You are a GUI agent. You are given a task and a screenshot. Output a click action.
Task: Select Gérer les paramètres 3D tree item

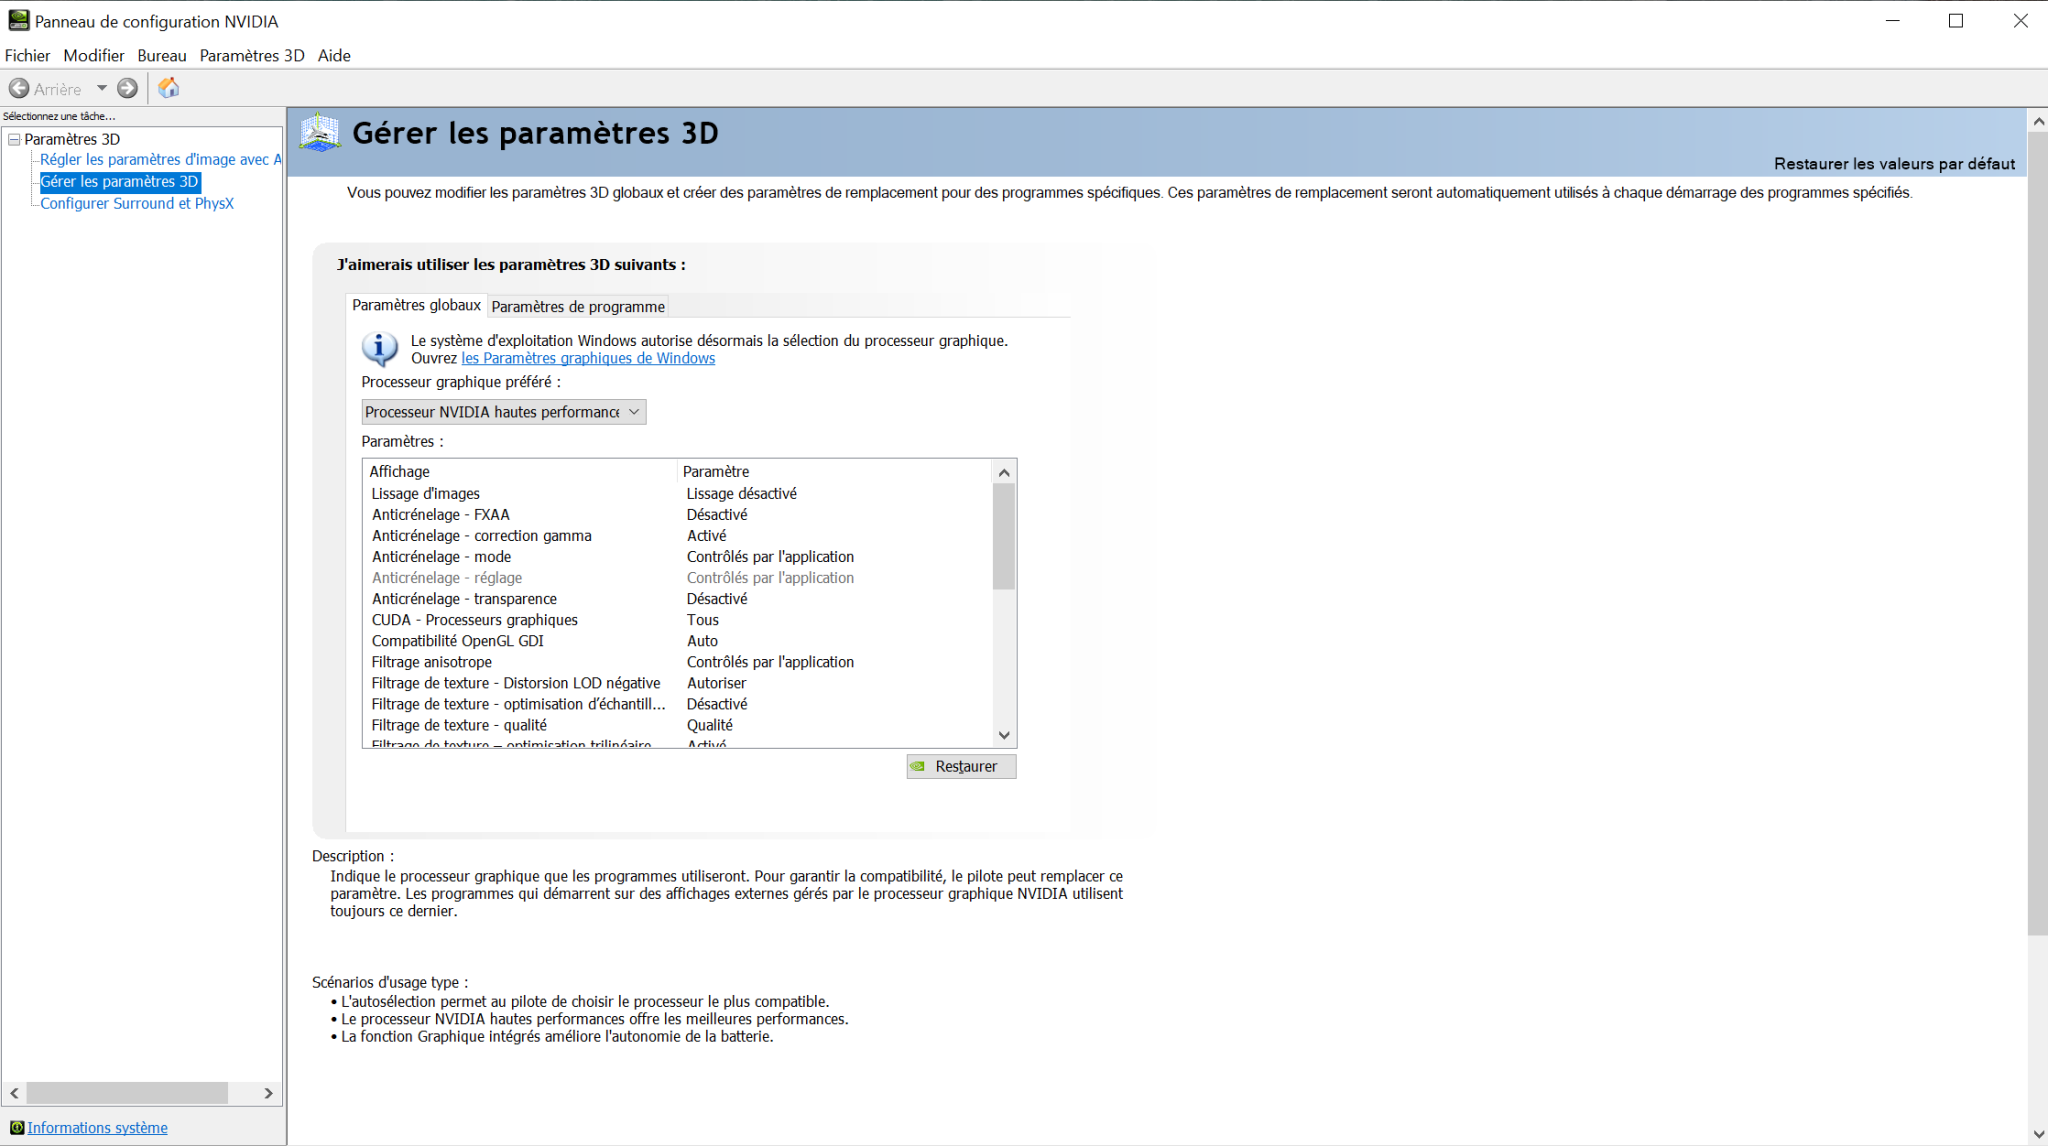[x=120, y=182]
